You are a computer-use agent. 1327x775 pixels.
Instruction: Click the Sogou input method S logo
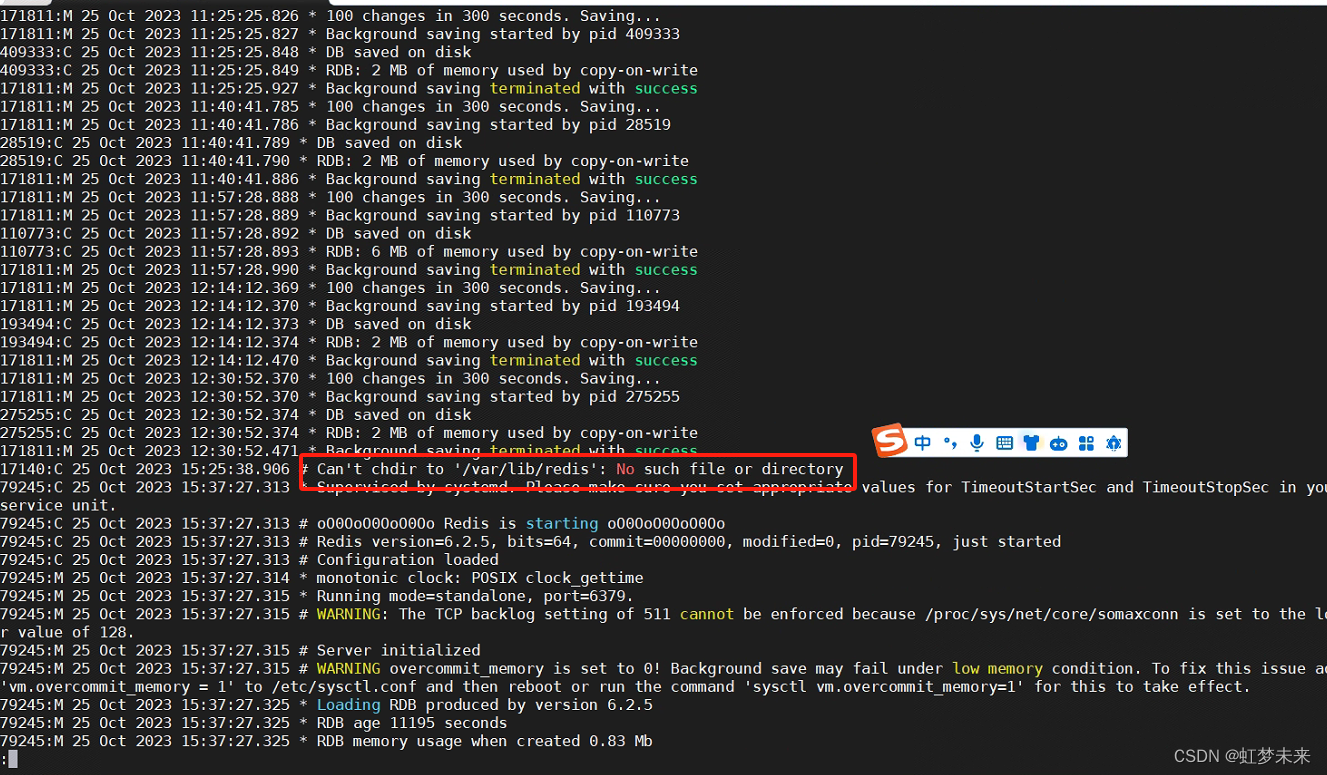(889, 441)
